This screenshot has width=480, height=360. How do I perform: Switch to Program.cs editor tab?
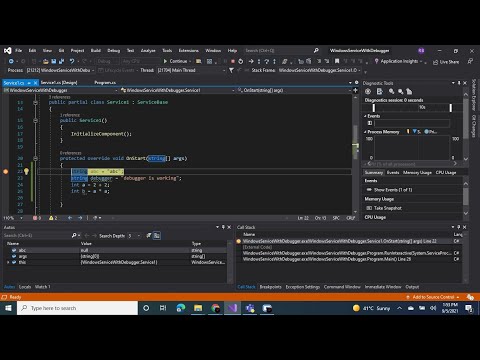click(x=105, y=82)
